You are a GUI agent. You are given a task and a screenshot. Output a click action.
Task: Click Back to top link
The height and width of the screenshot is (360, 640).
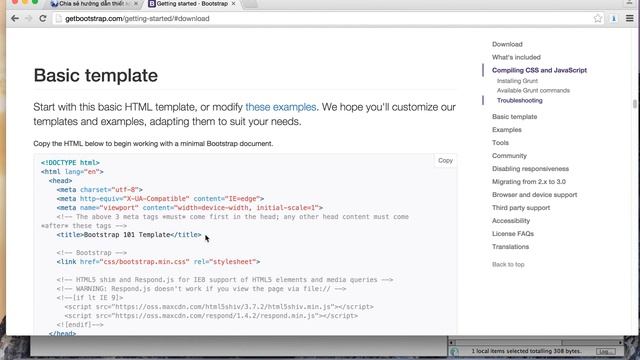coord(508,264)
